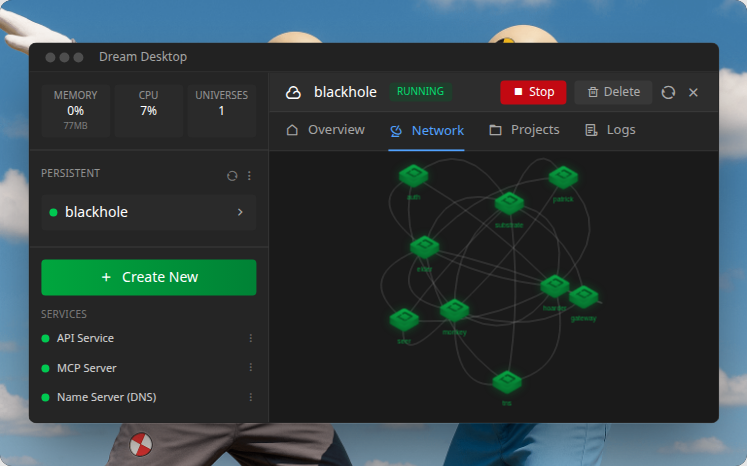The image size is (747, 466).
Task: Close the blackhole detail panel
Action: (x=693, y=92)
